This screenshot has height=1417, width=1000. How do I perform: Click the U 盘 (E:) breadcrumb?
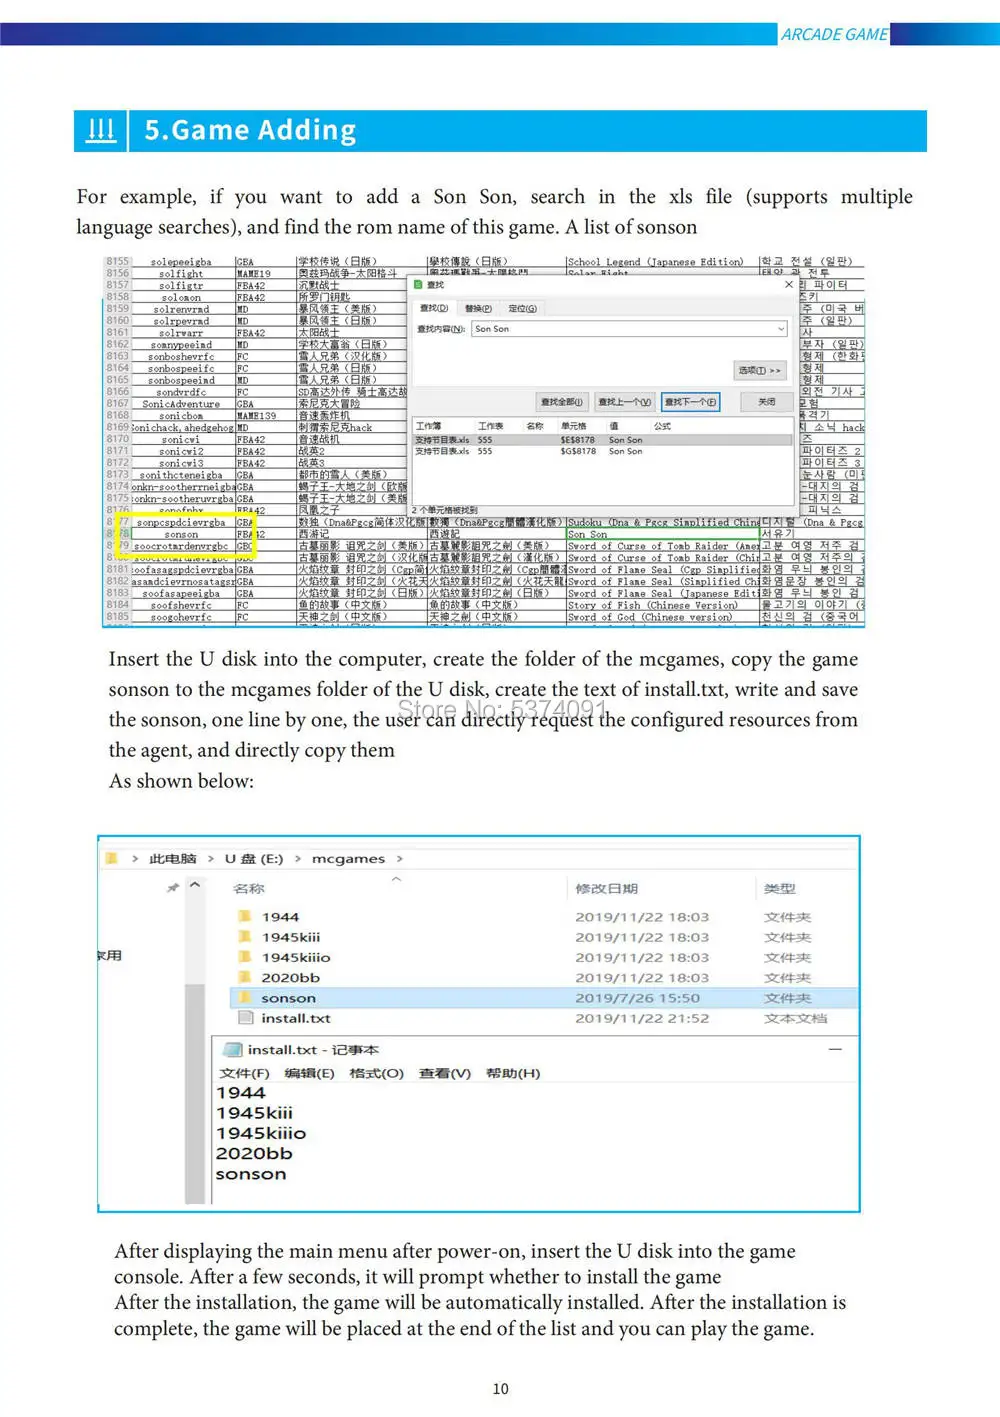coord(254,858)
